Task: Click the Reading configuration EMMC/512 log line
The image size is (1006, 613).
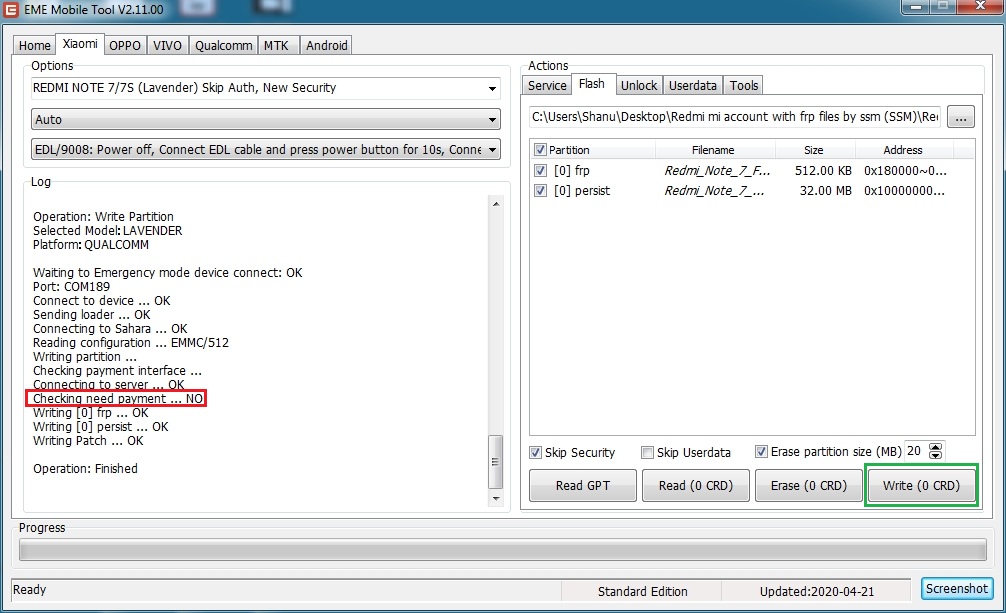Action: [131, 343]
